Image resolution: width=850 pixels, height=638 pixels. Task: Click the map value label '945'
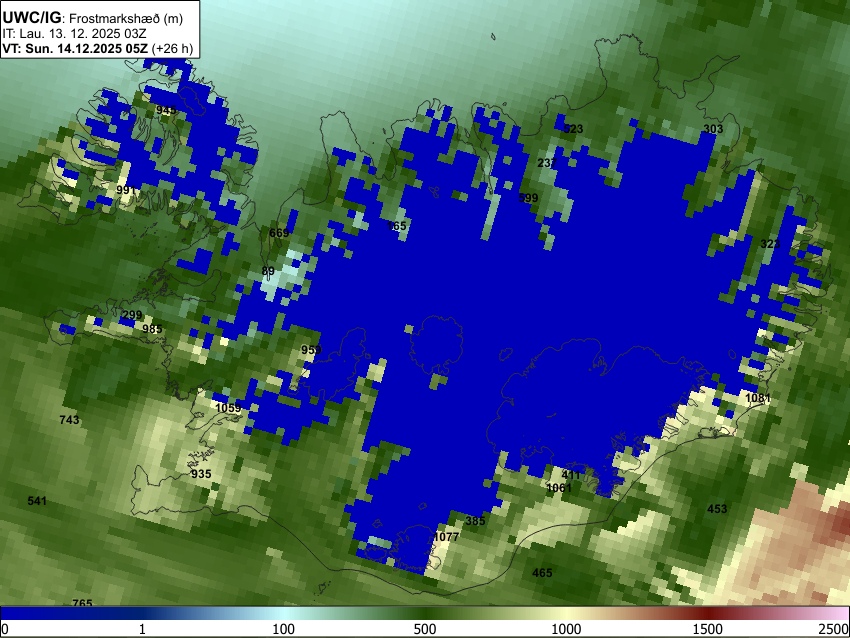(165, 111)
